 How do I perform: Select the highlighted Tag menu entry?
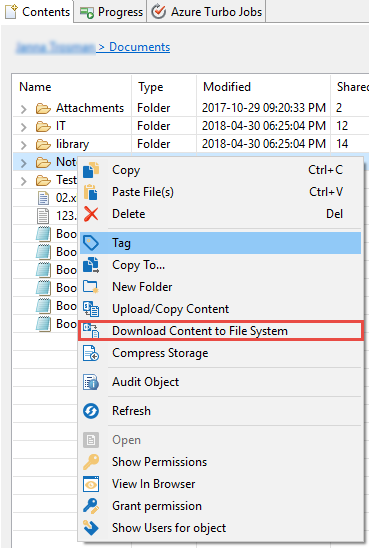click(x=220, y=243)
